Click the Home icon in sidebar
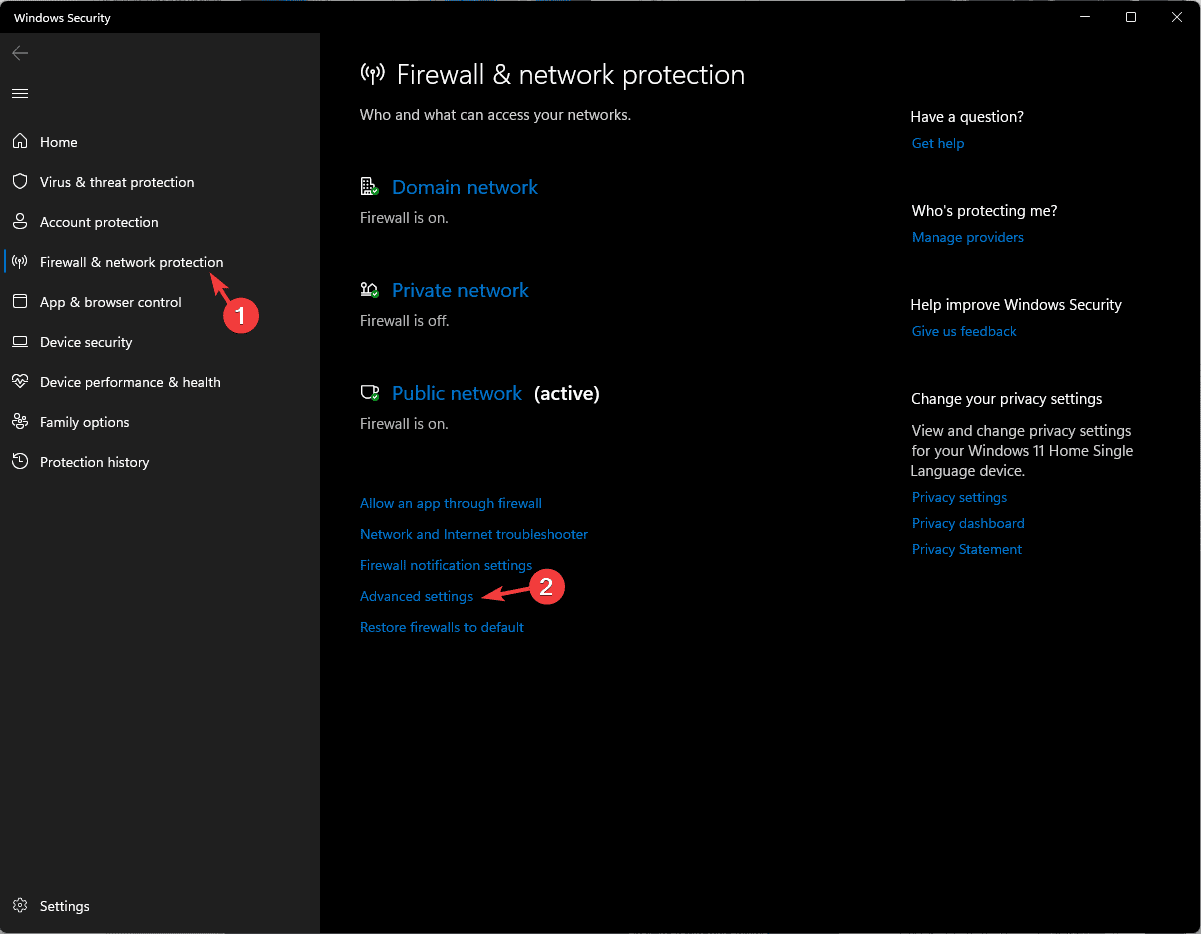Image resolution: width=1201 pixels, height=934 pixels. pyautogui.click(x=20, y=142)
